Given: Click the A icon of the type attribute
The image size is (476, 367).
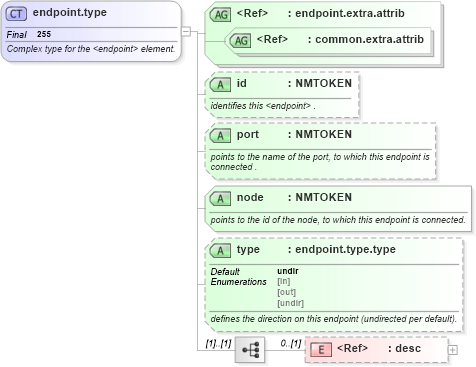Looking at the screenshot, I should pyautogui.click(x=220, y=251).
